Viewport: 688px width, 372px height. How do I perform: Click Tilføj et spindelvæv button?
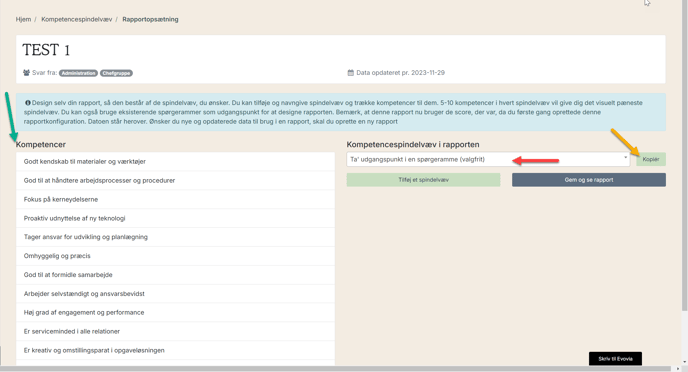[423, 180]
